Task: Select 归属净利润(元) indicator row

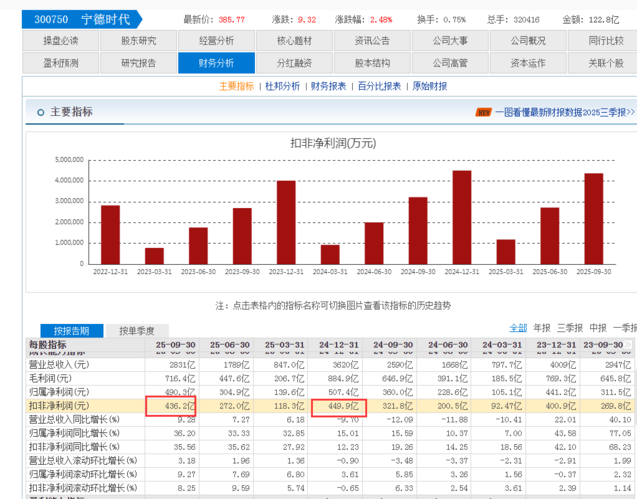Action: [x=59, y=392]
